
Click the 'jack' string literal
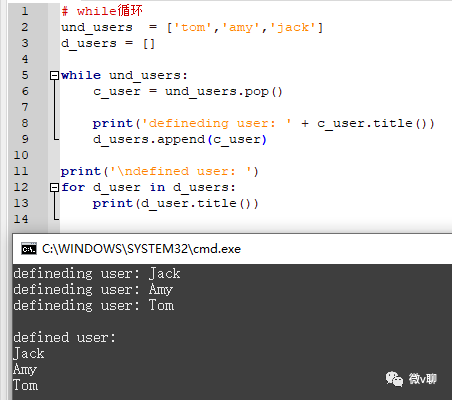(x=293, y=28)
